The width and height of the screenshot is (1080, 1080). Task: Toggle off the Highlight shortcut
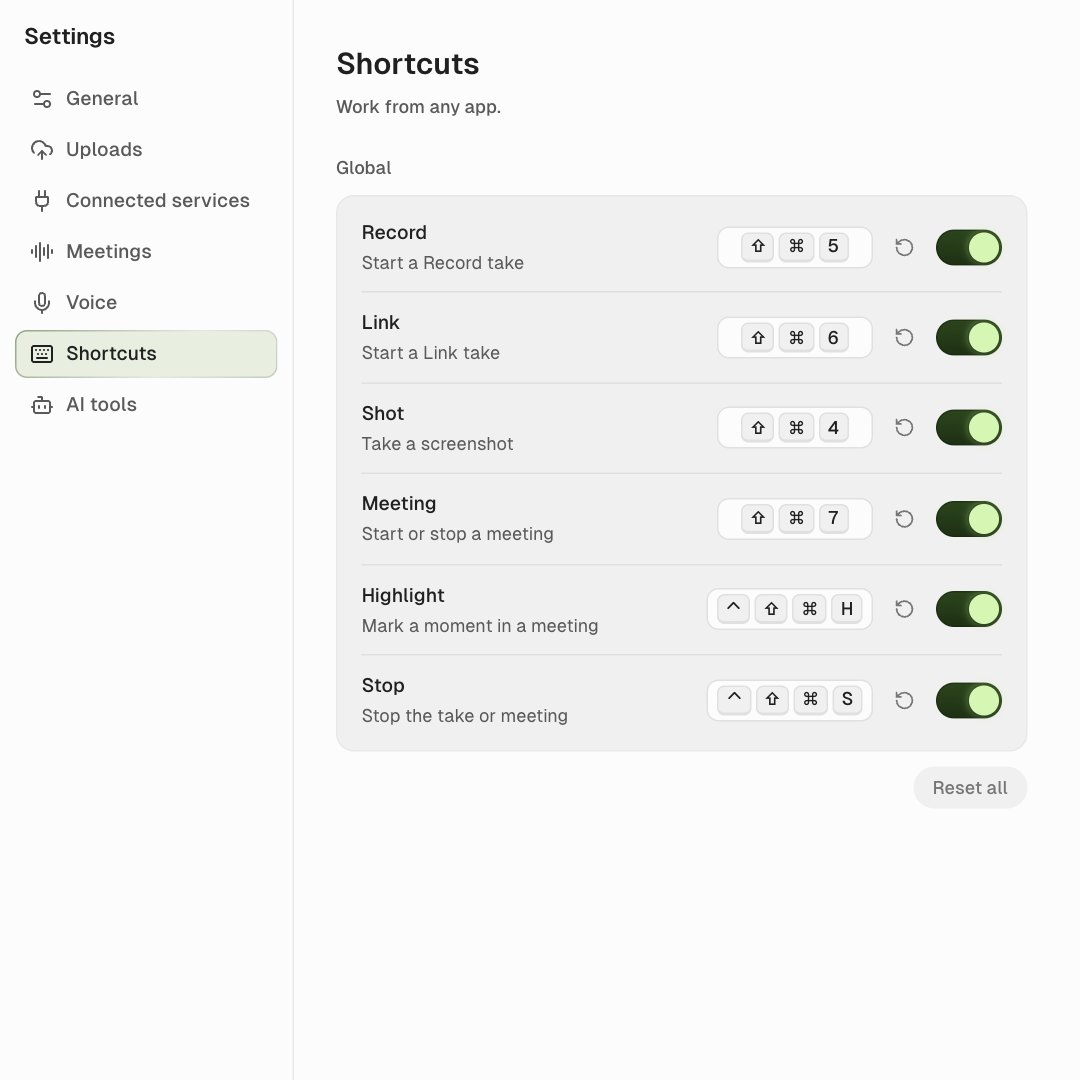point(968,609)
